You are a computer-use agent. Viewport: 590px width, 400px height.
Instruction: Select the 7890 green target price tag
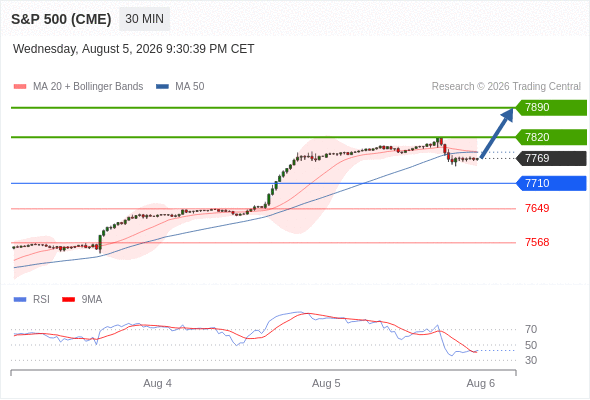coord(551,108)
